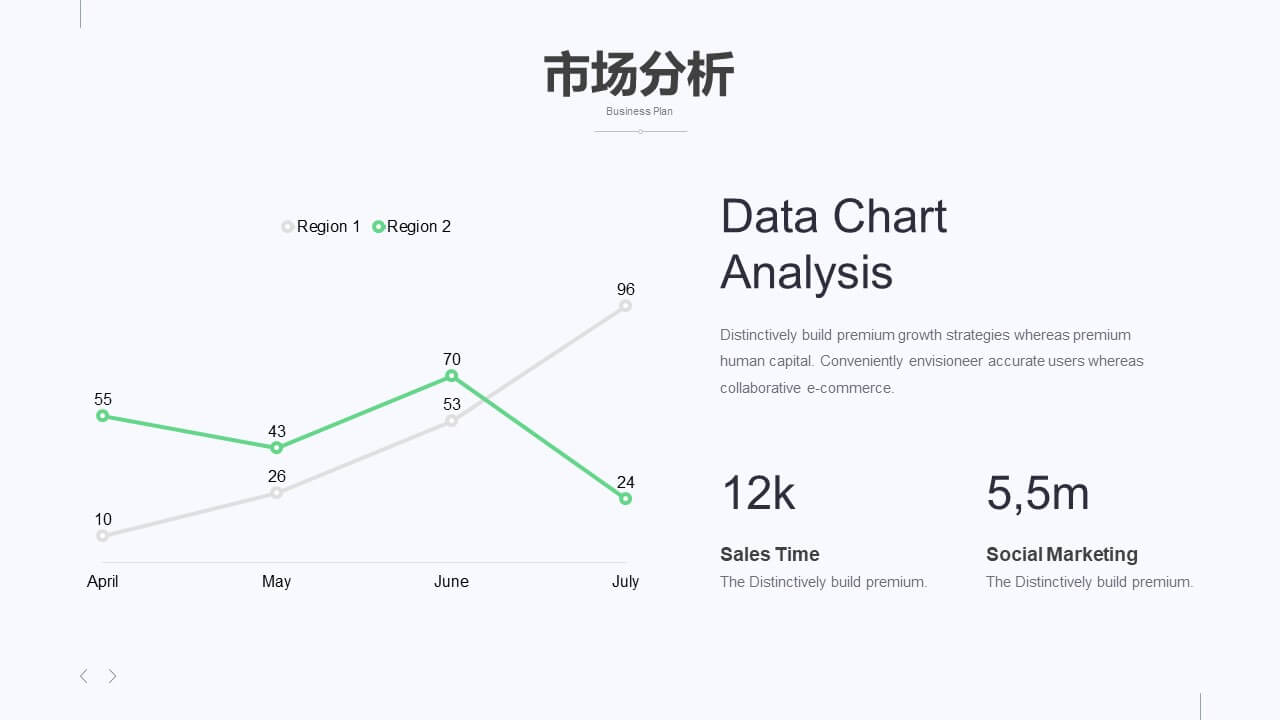Click the previous slide left chevron

[x=83, y=676]
